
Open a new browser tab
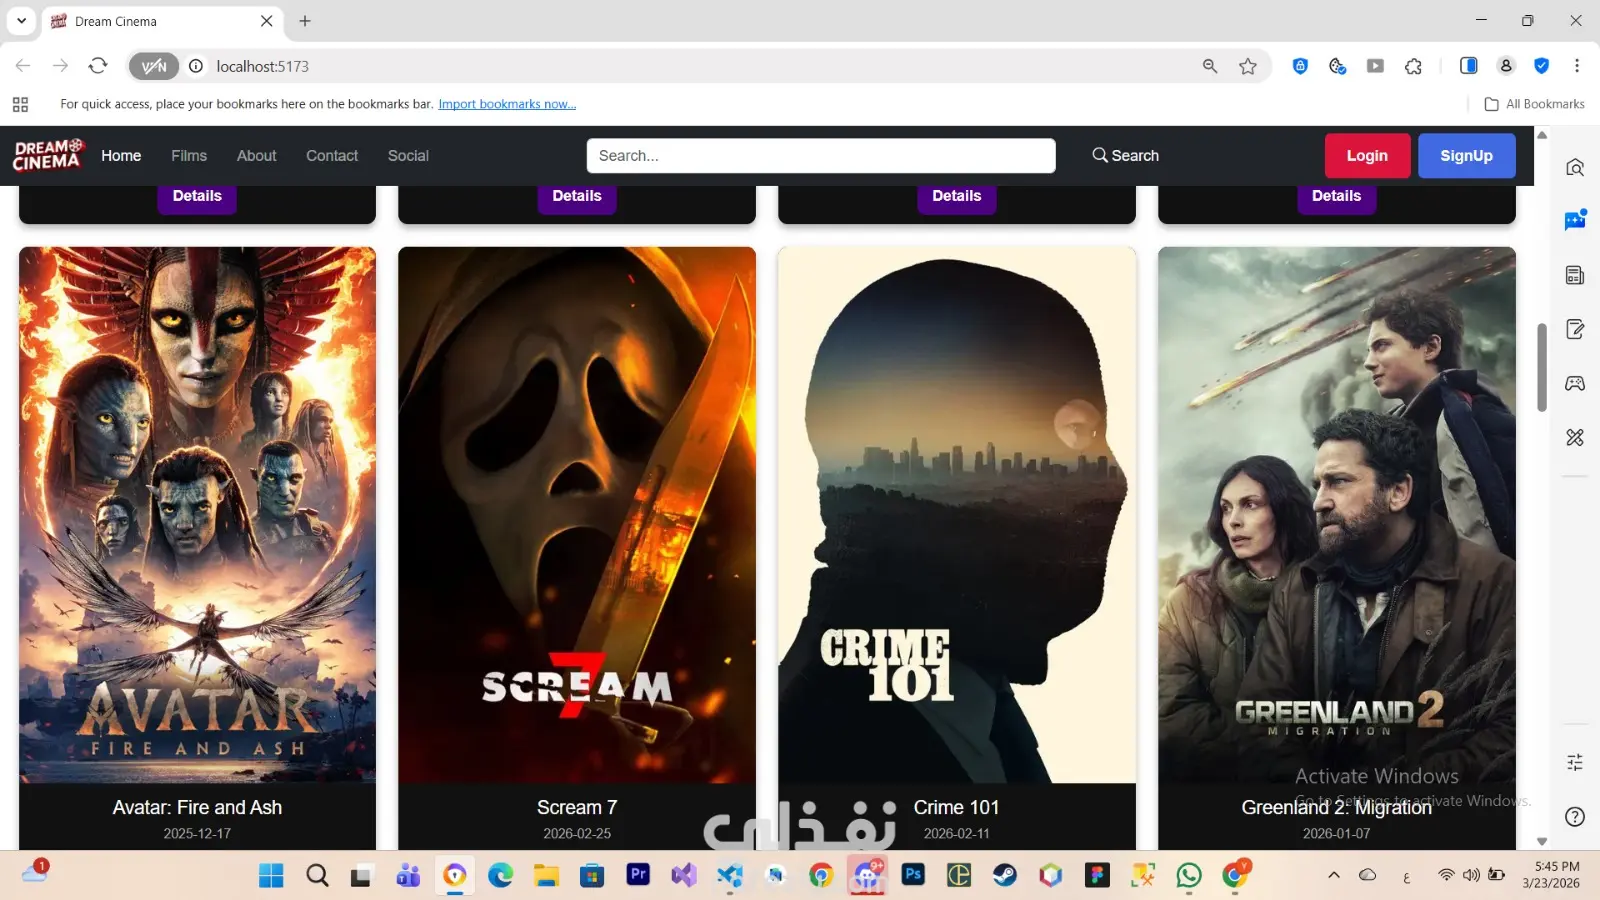(x=305, y=21)
